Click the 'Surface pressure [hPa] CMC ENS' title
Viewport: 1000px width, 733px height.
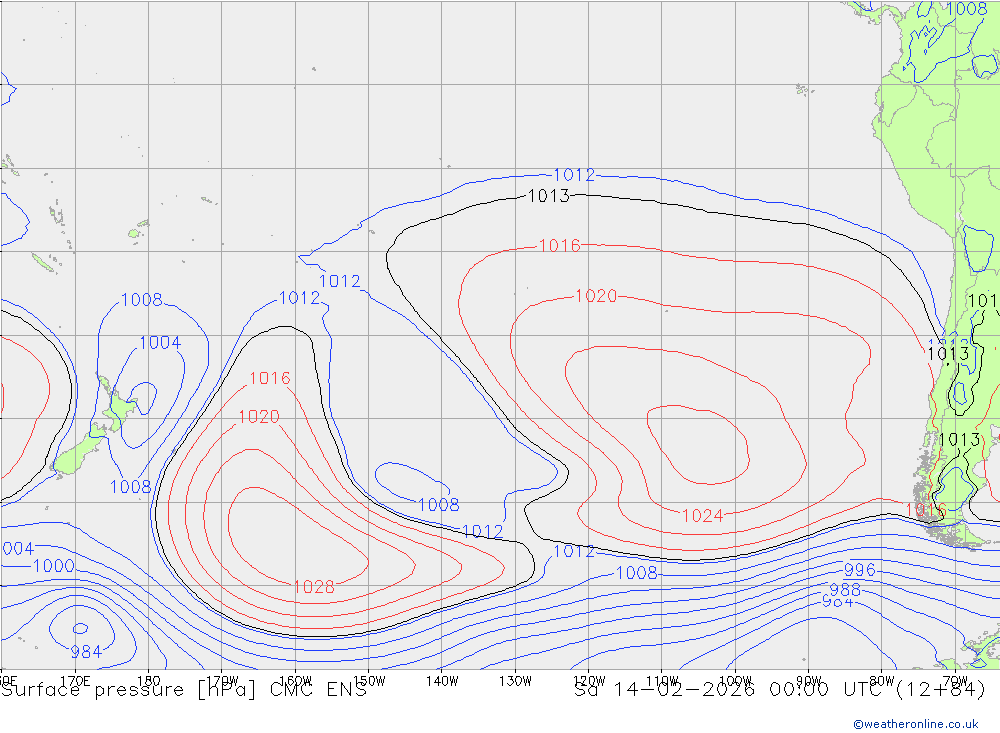pos(184,690)
